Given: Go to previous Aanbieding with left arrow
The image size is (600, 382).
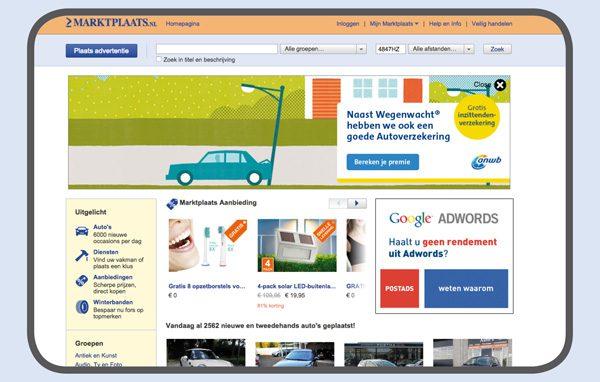Looking at the screenshot, I should point(338,203).
